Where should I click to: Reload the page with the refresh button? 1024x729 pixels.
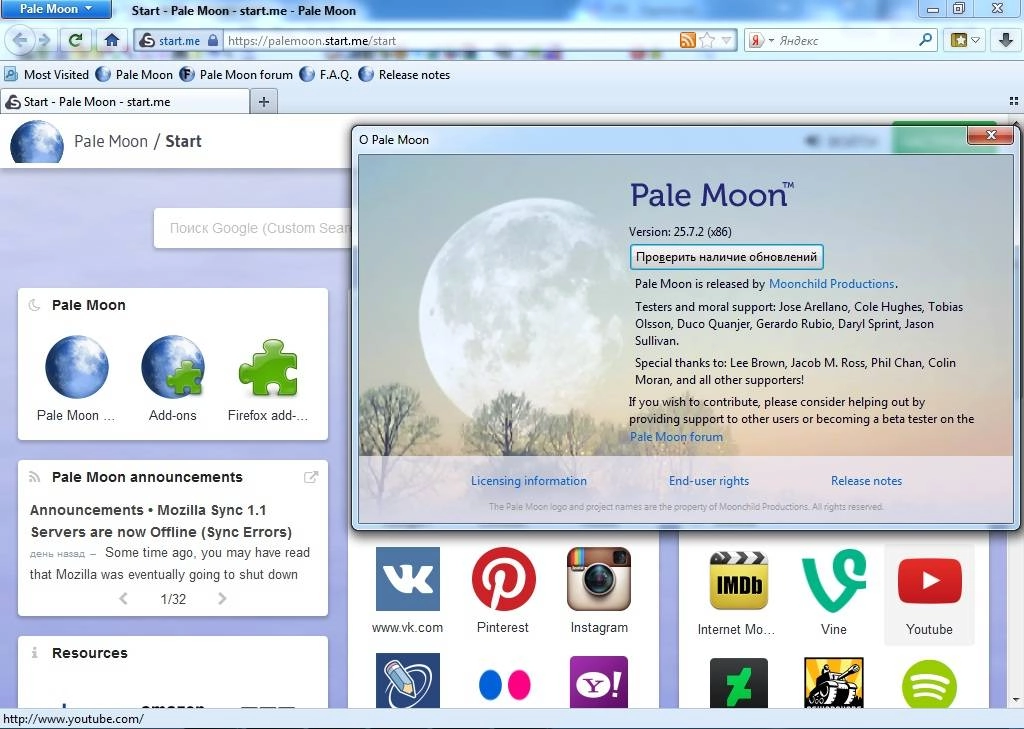point(76,40)
